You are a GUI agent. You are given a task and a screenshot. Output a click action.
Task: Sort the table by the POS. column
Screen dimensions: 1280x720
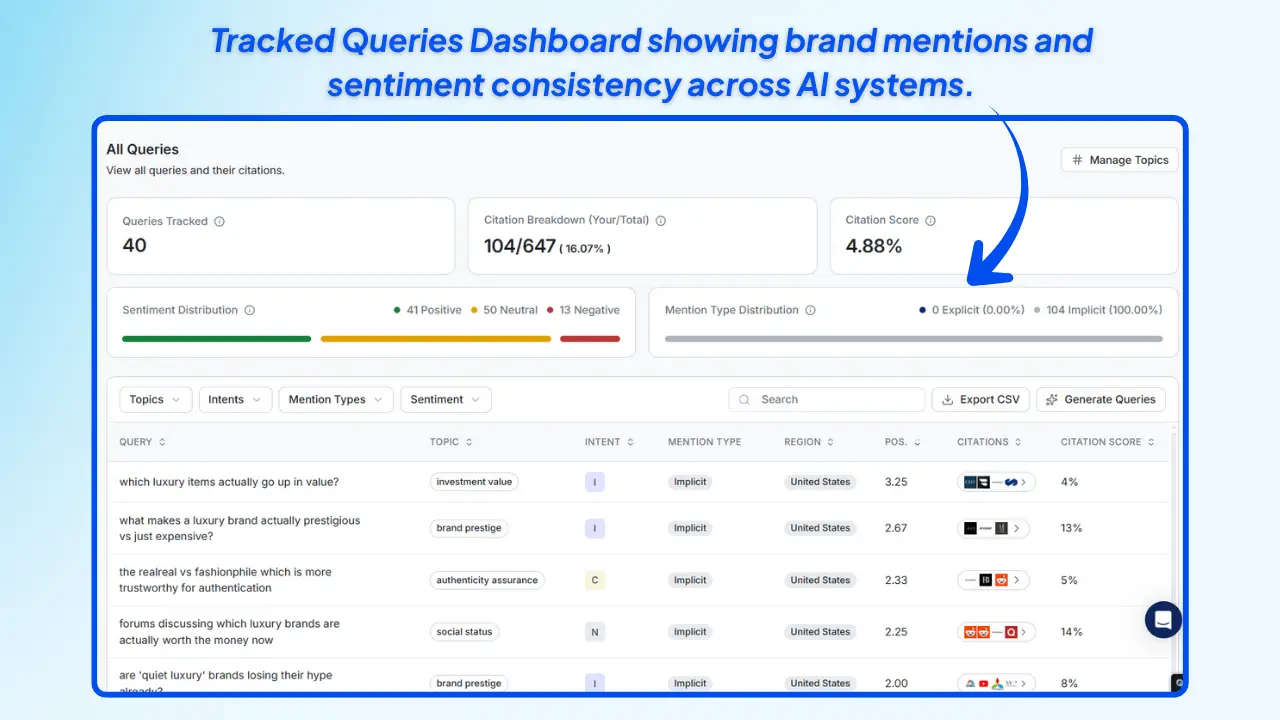click(910, 441)
